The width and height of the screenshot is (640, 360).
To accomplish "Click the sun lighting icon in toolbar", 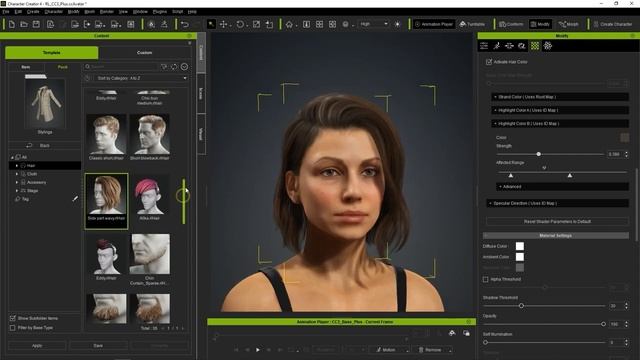I will pos(397,24).
